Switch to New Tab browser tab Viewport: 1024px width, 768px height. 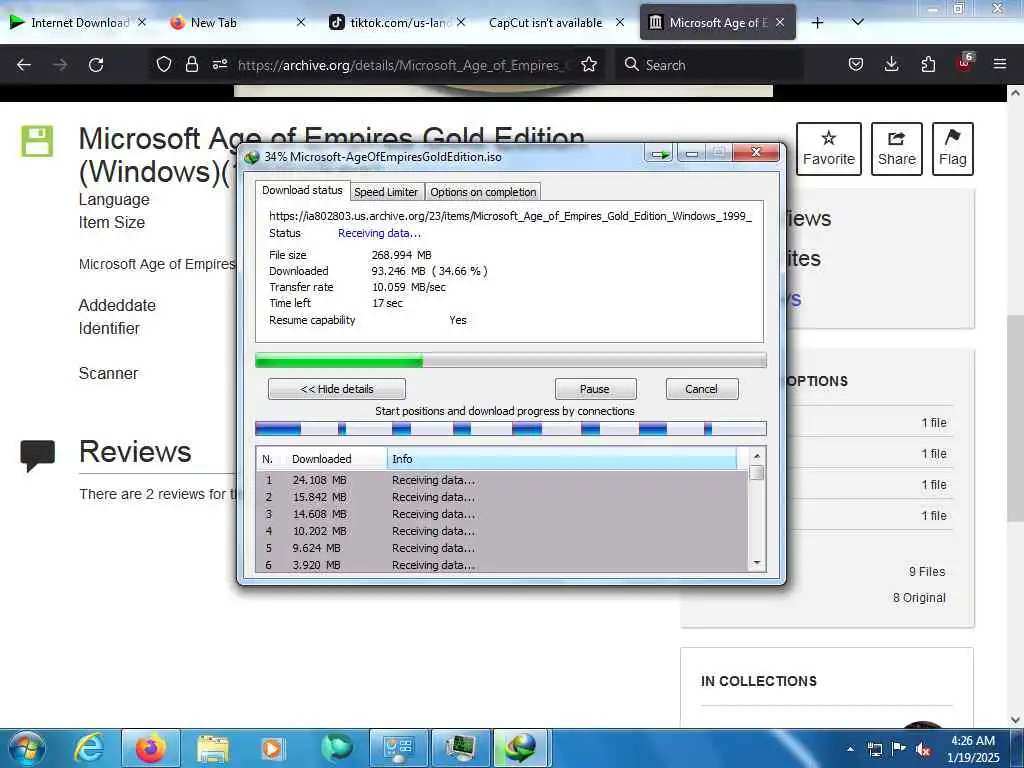[238, 22]
